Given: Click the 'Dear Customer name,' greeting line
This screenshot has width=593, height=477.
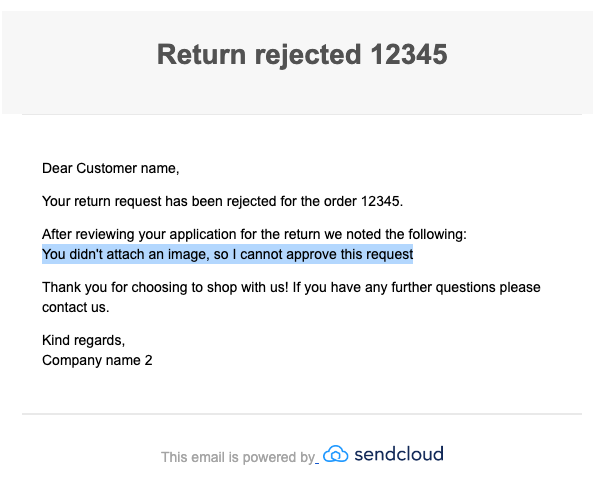Looking at the screenshot, I should (x=110, y=168).
